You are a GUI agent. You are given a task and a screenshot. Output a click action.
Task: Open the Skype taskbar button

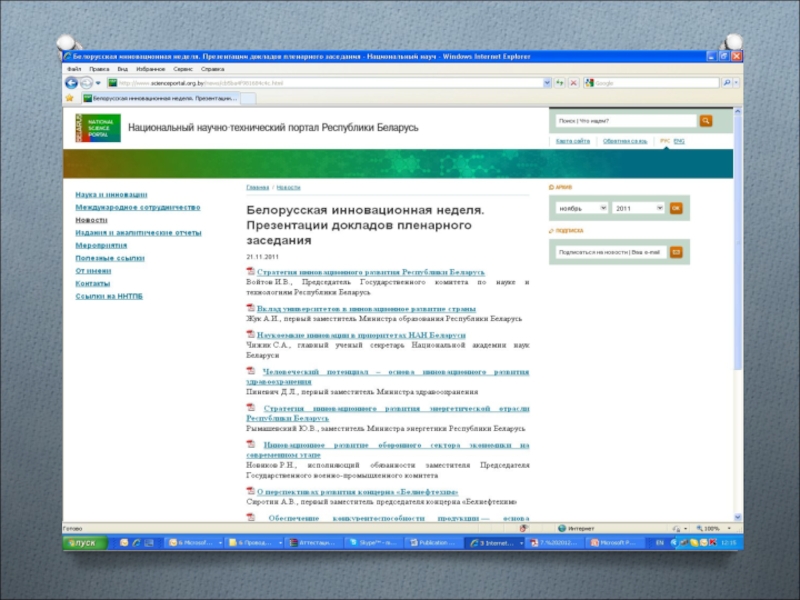point(375,543)
